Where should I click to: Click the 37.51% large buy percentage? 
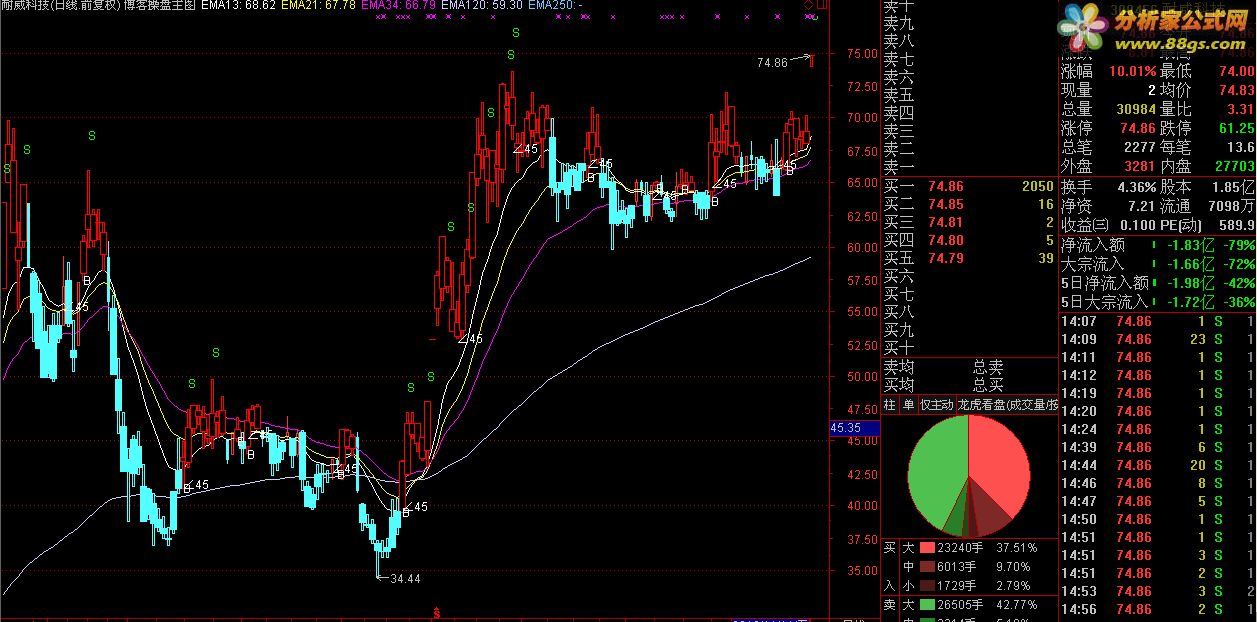click(1017, 548)
